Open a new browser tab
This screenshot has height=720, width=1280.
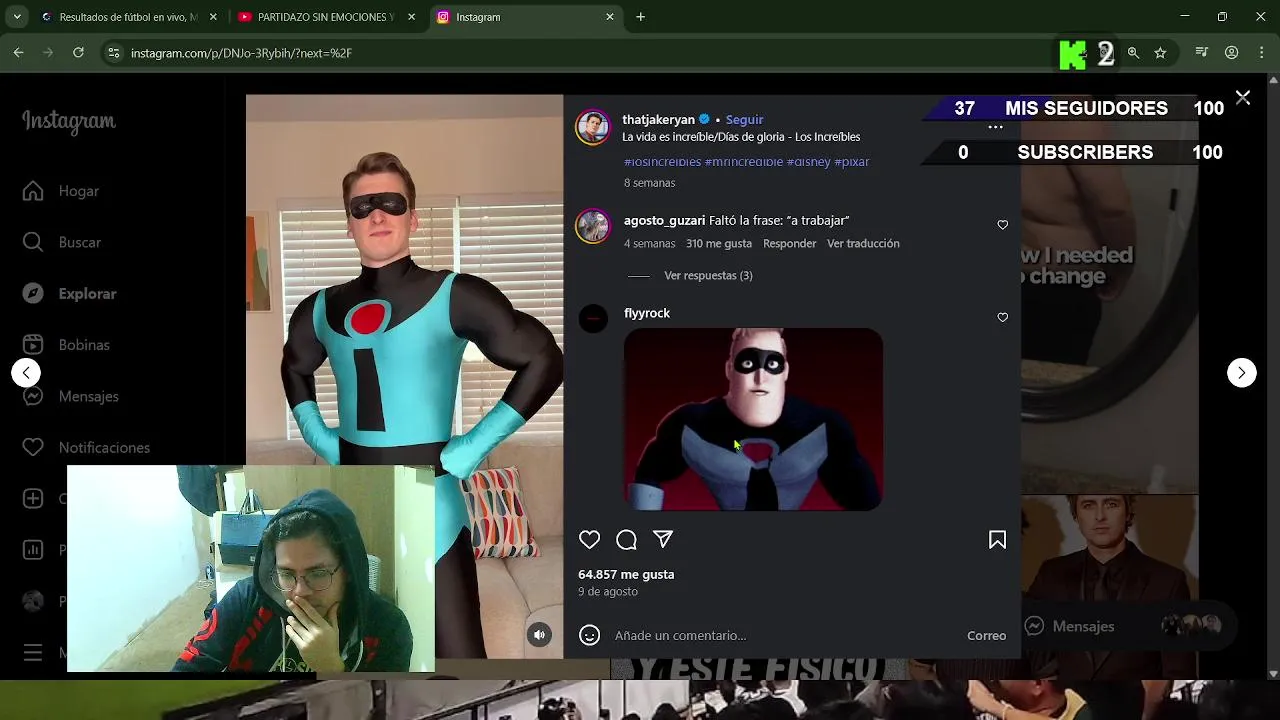point(641,17)
